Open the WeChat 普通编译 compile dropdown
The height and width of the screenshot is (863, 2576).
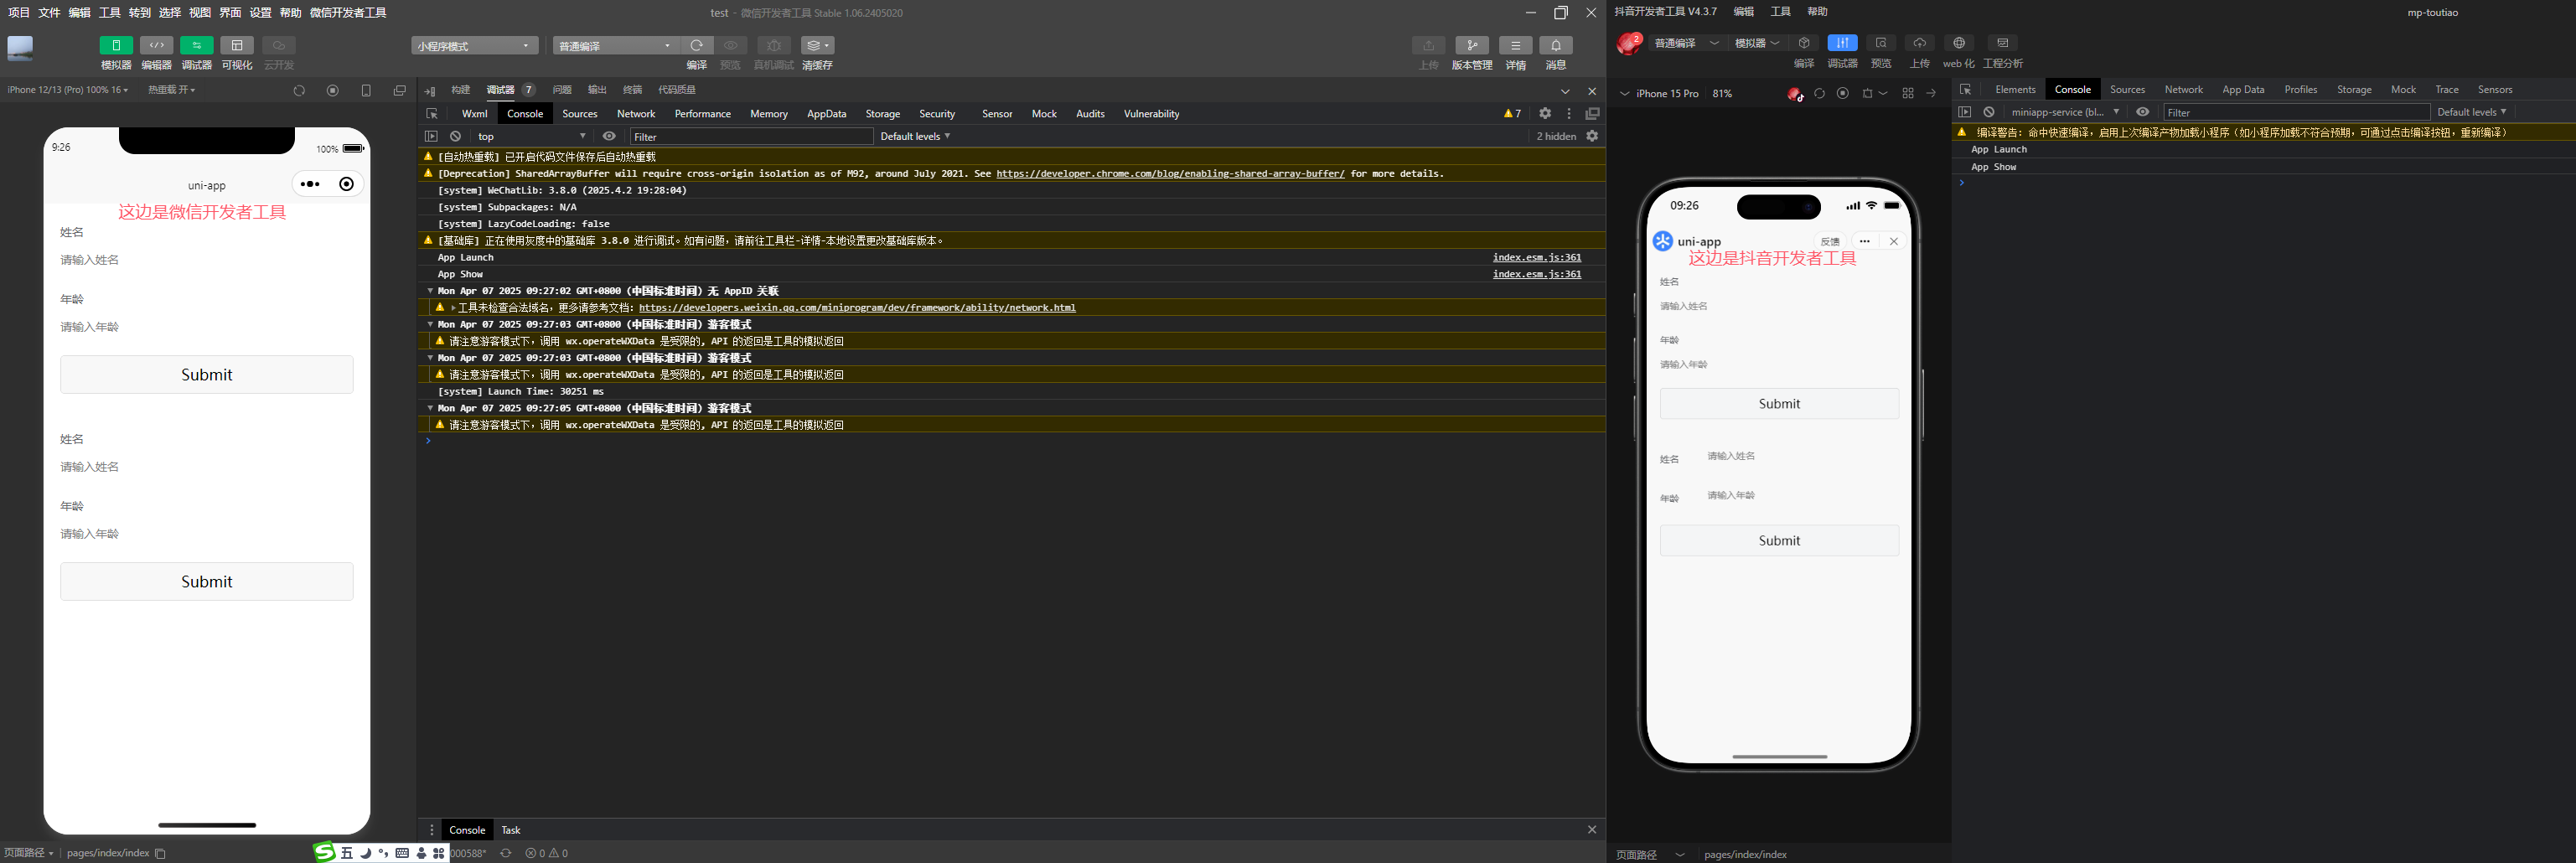coord(616,46)
